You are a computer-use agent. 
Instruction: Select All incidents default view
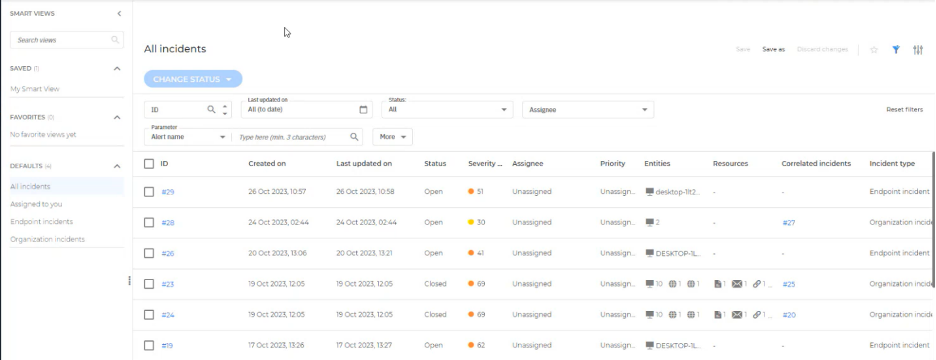tap(67, 186)
